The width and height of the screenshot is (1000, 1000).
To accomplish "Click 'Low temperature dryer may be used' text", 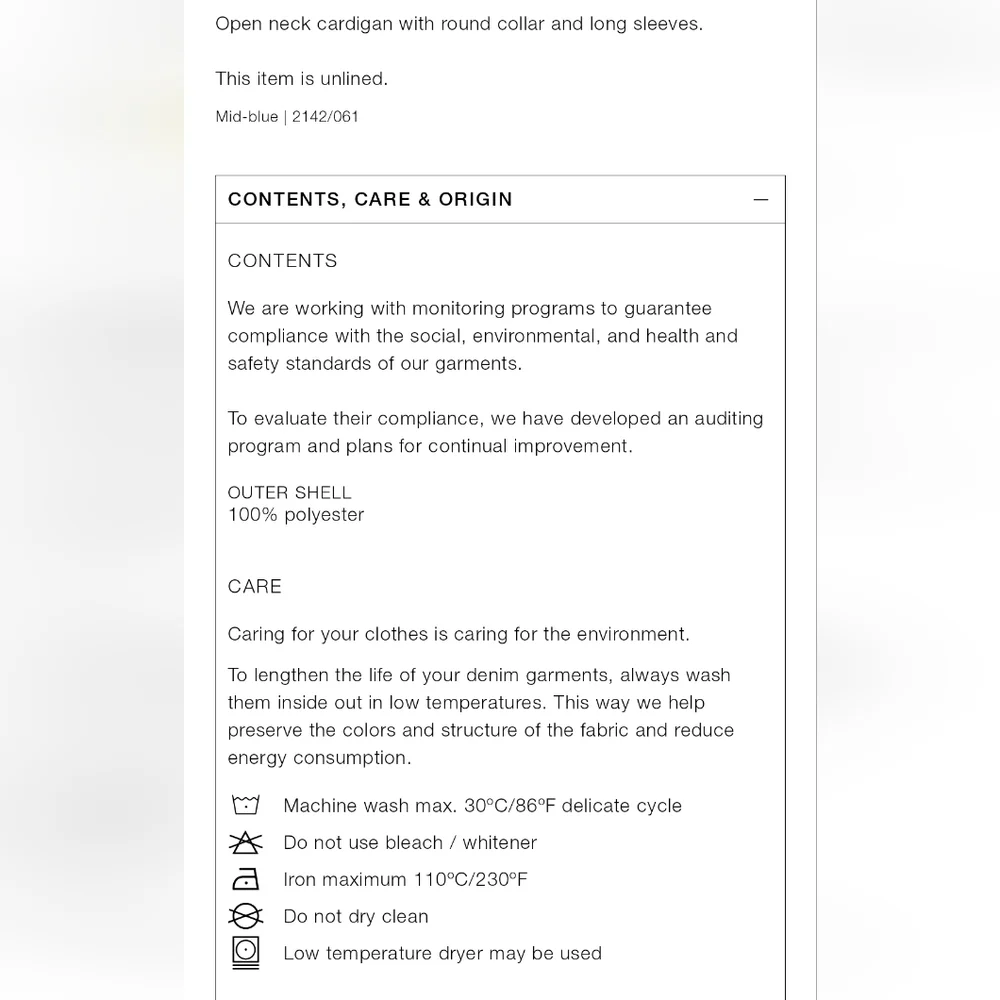I will tap(443, 953).
